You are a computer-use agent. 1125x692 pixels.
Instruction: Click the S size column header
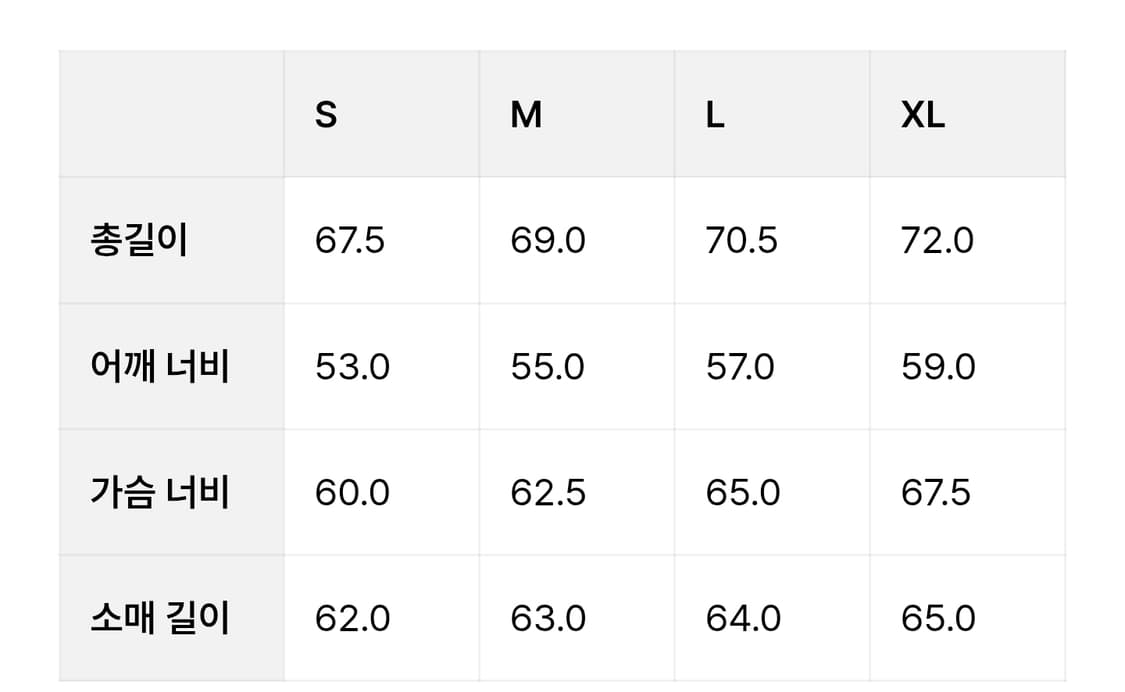pos(326,116)
